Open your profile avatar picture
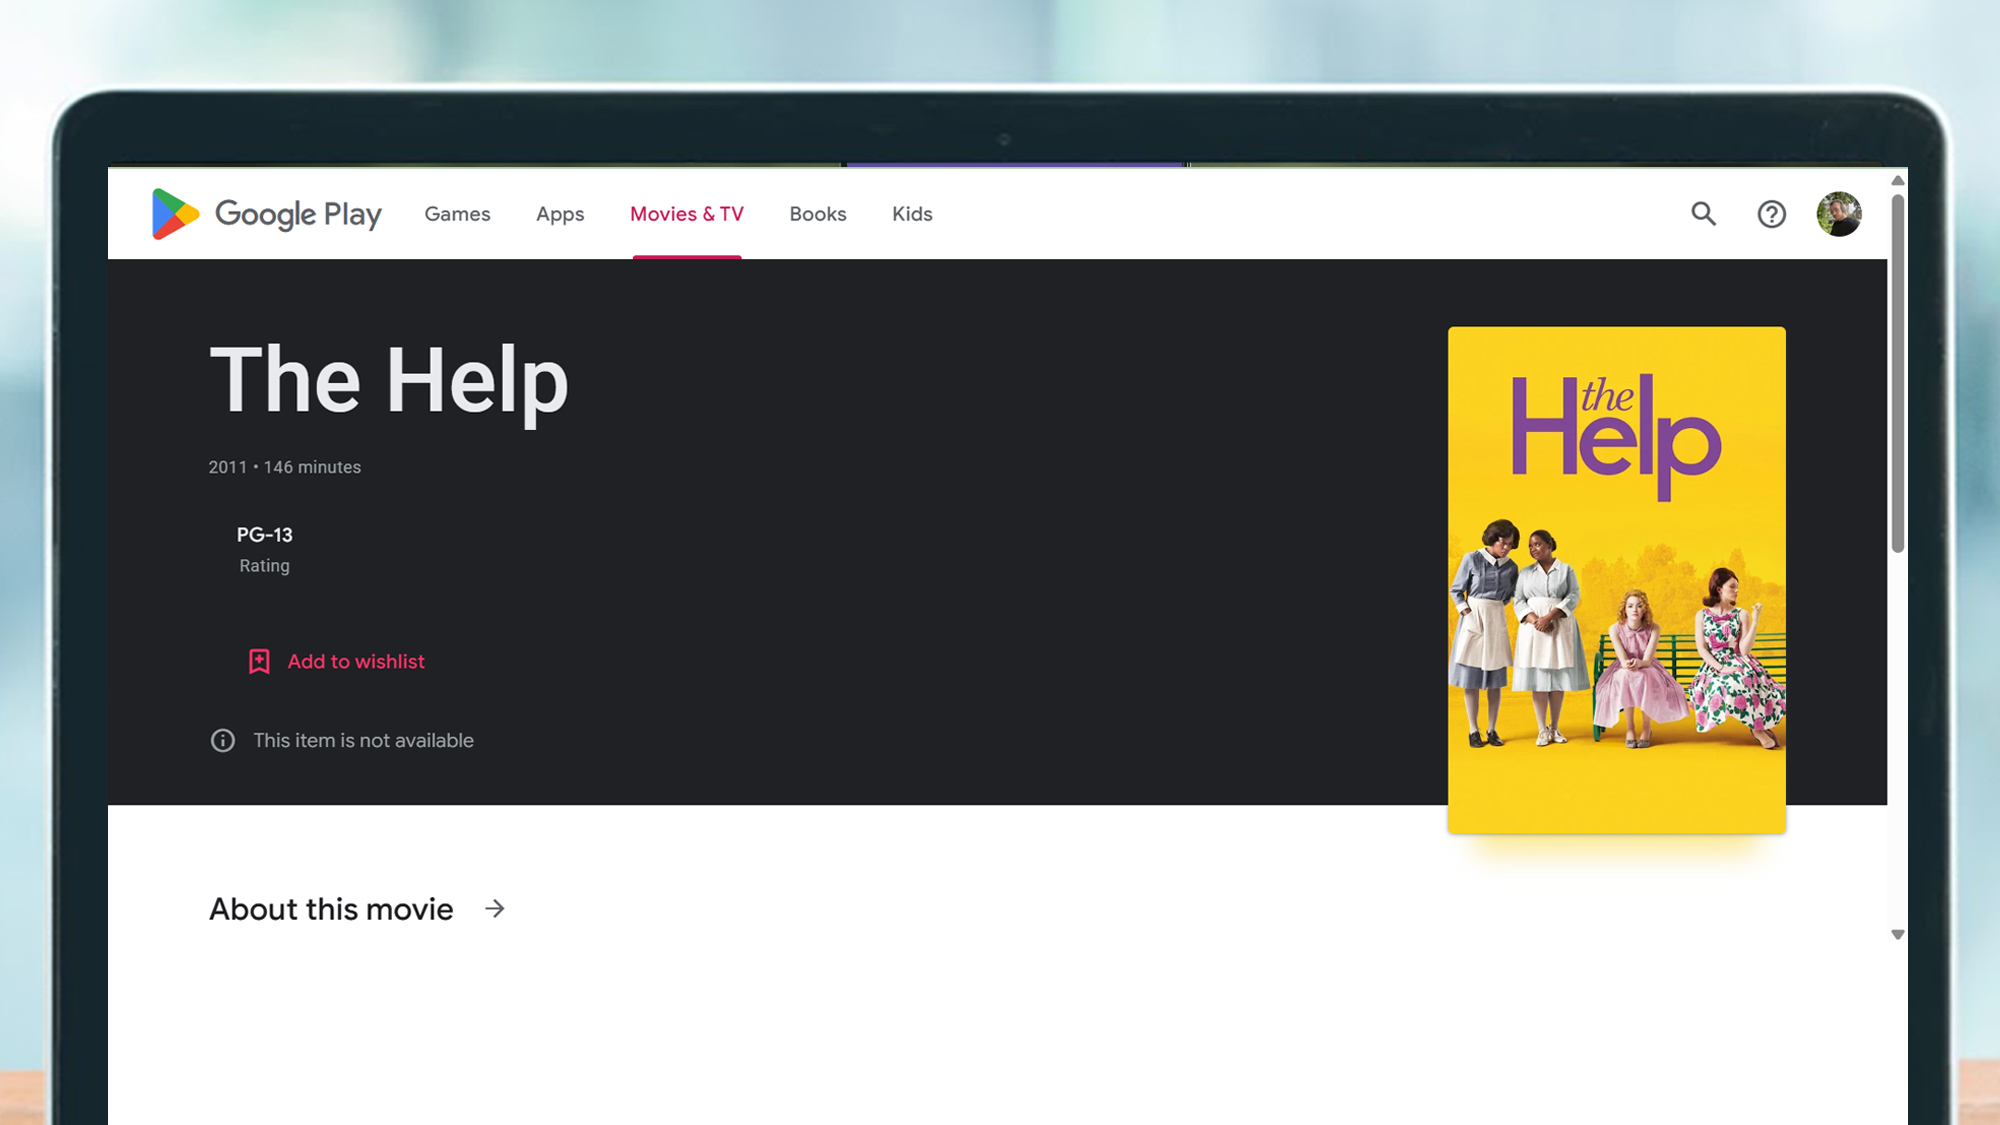 [1839, 214]
